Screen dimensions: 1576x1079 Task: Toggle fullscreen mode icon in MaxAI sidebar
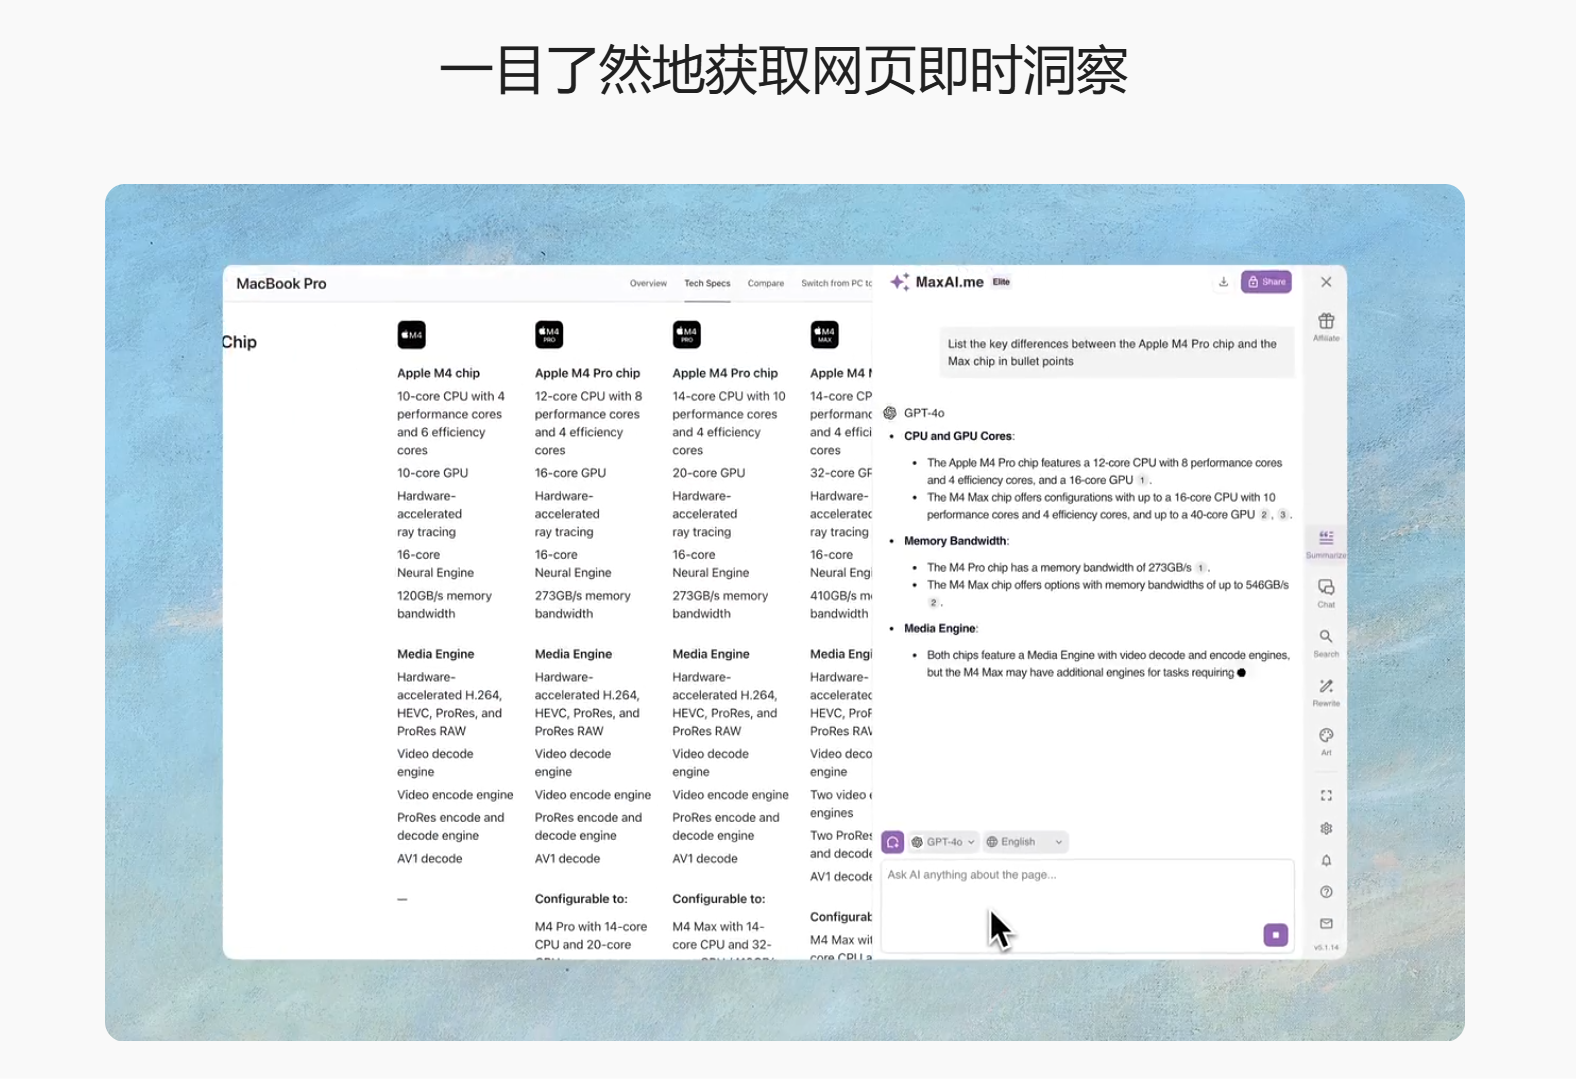tap(1326, 796)
